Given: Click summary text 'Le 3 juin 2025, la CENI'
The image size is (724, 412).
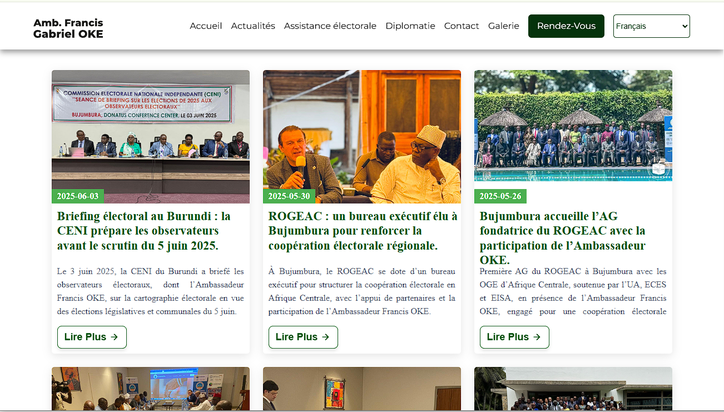Looking at the screenshot, I should 151,291.
